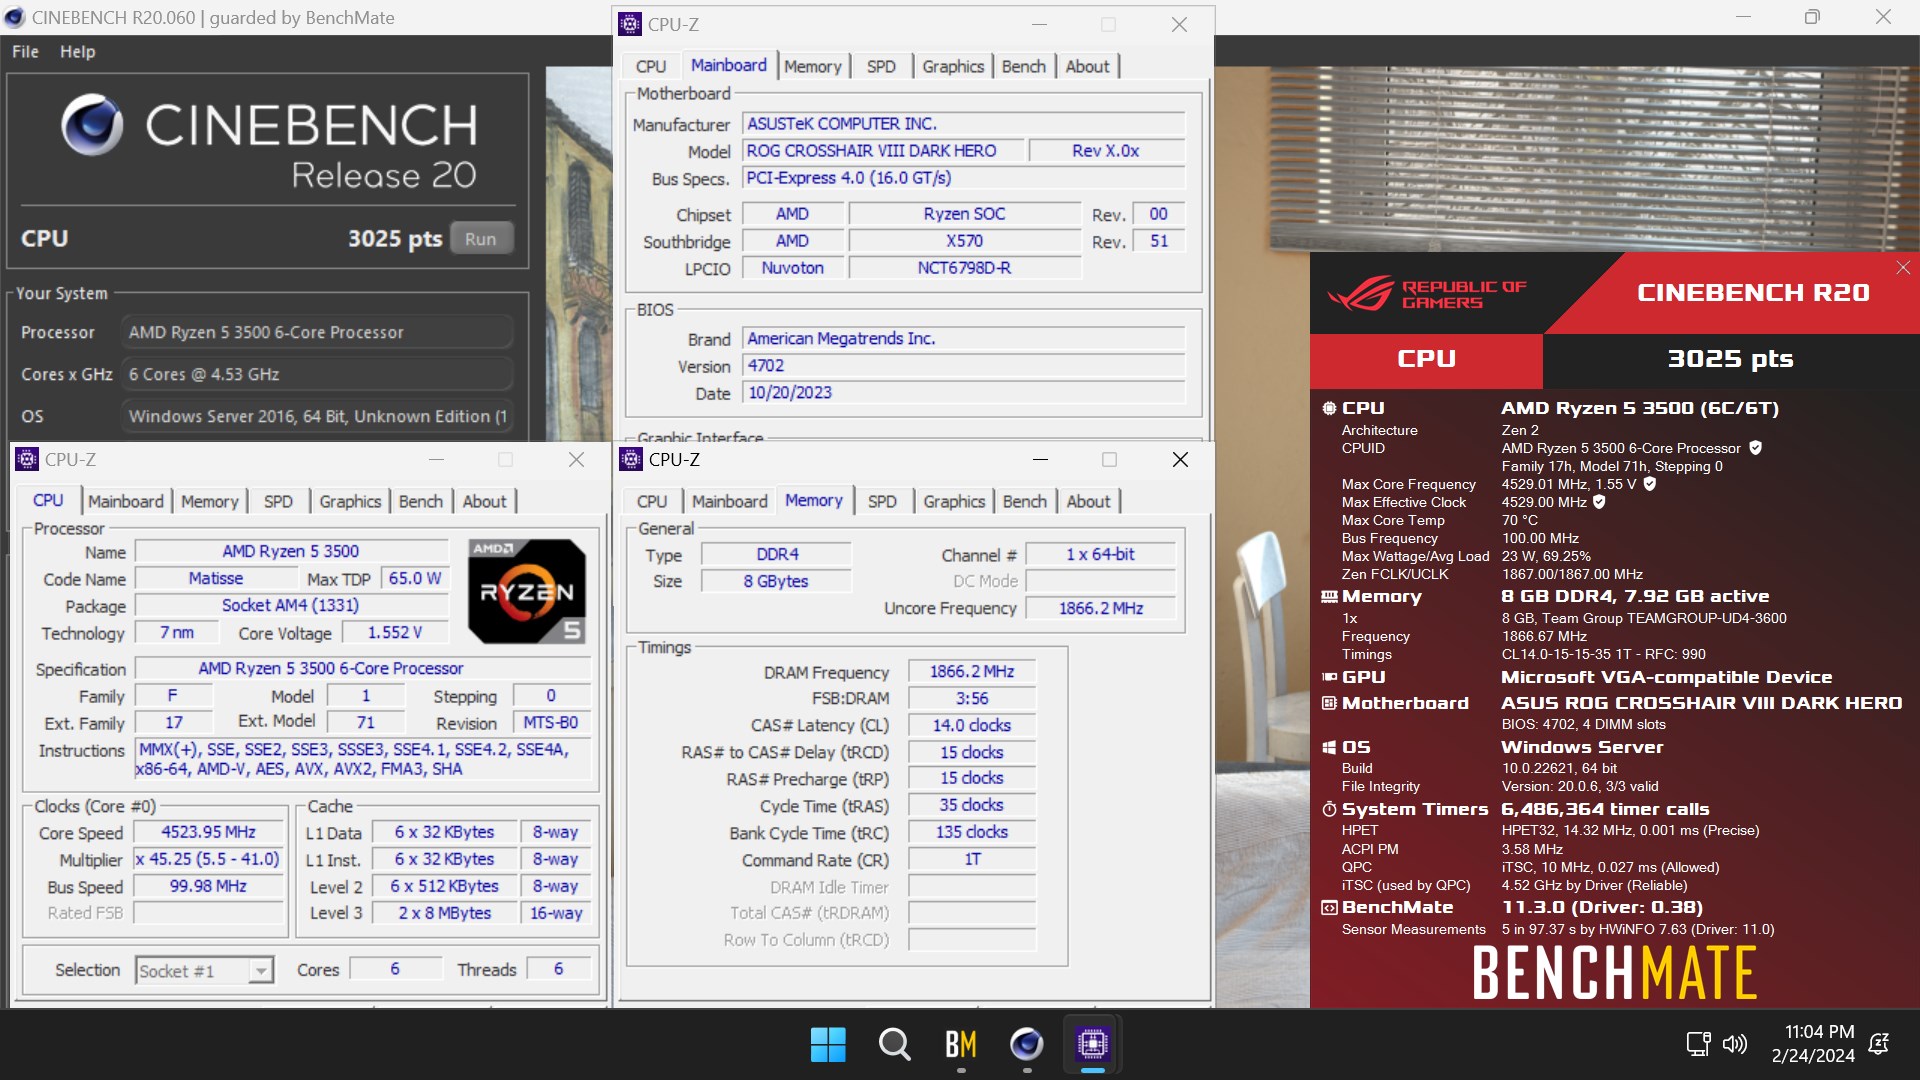Open SPD tab in CPU window

[x=278, y=501]
